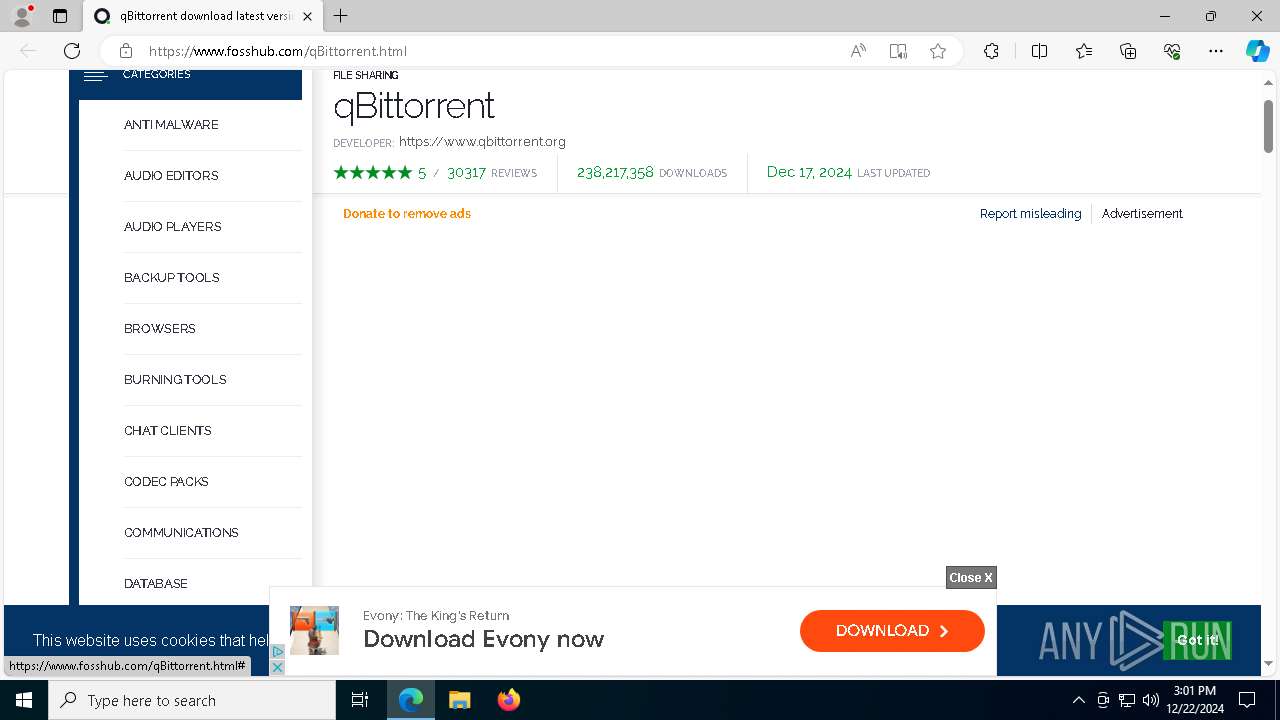Open volume control in system tray
Viewport: 1280px width, 720px height.
pos(1151,700)
